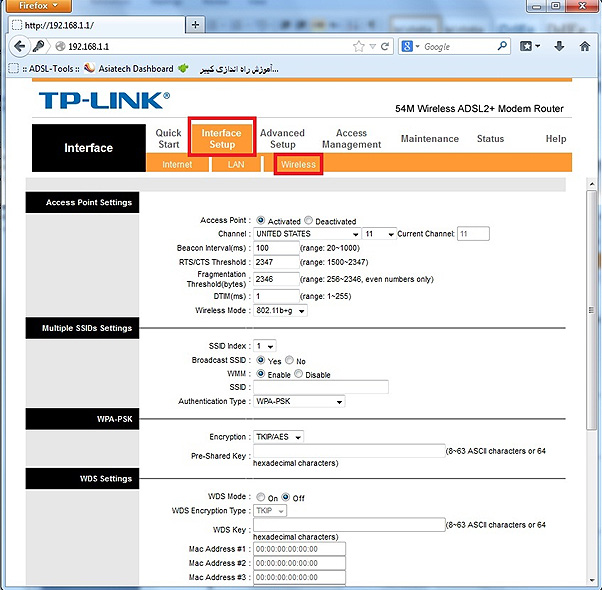Click the address bar showing 192.168.1.1
This screenshot has width=602, height=590.
(x=207, y=46)
